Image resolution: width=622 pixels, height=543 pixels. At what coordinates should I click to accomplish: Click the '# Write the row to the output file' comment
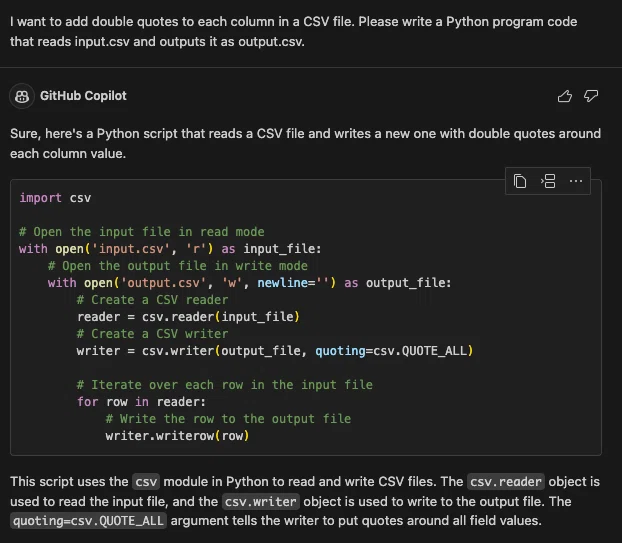228,419
